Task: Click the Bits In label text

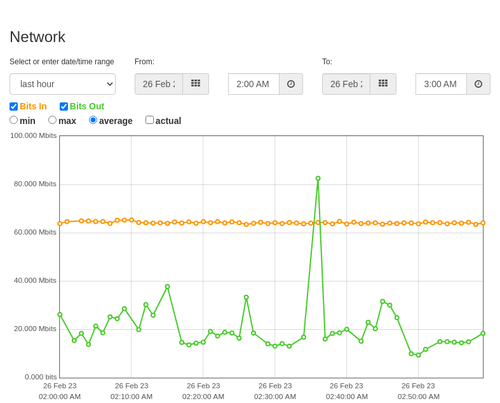Action: 33,106
